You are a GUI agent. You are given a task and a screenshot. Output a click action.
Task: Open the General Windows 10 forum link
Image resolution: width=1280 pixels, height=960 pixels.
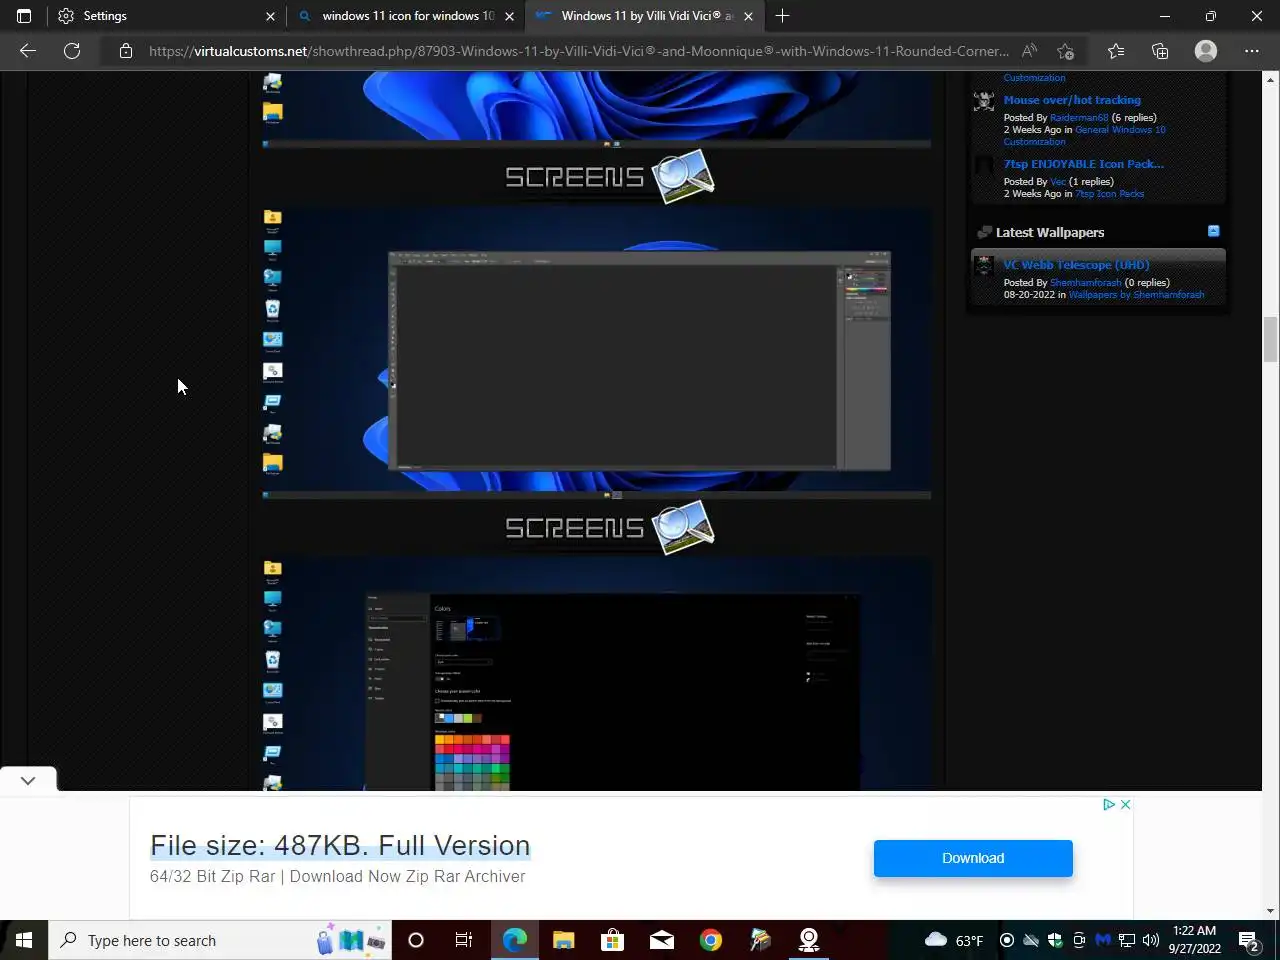click(1120, 130)
